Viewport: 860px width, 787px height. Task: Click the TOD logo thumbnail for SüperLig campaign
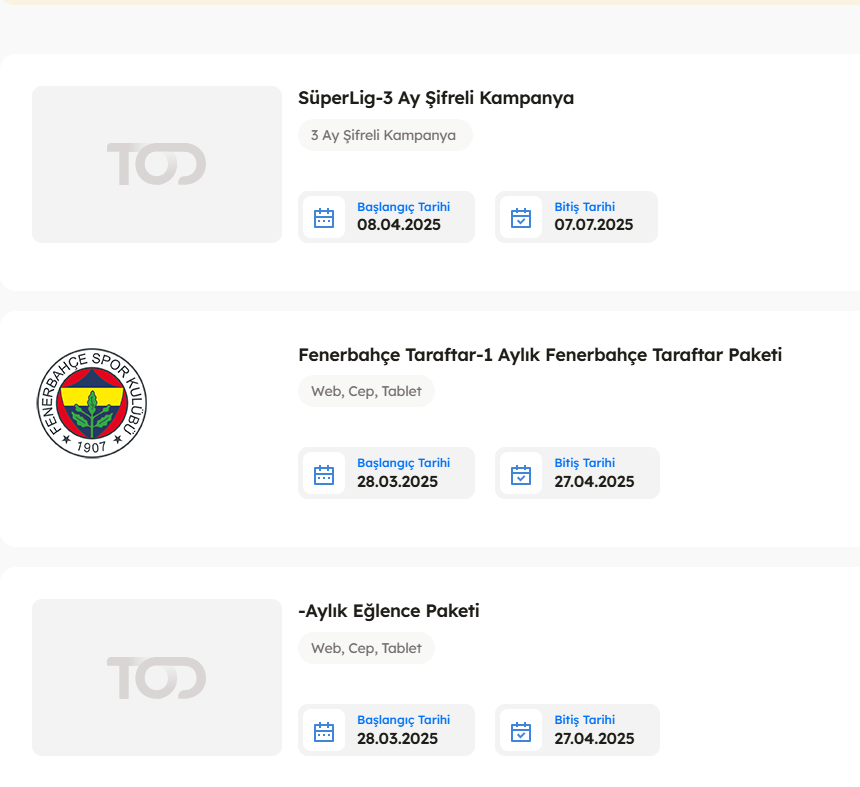point(157,164)
